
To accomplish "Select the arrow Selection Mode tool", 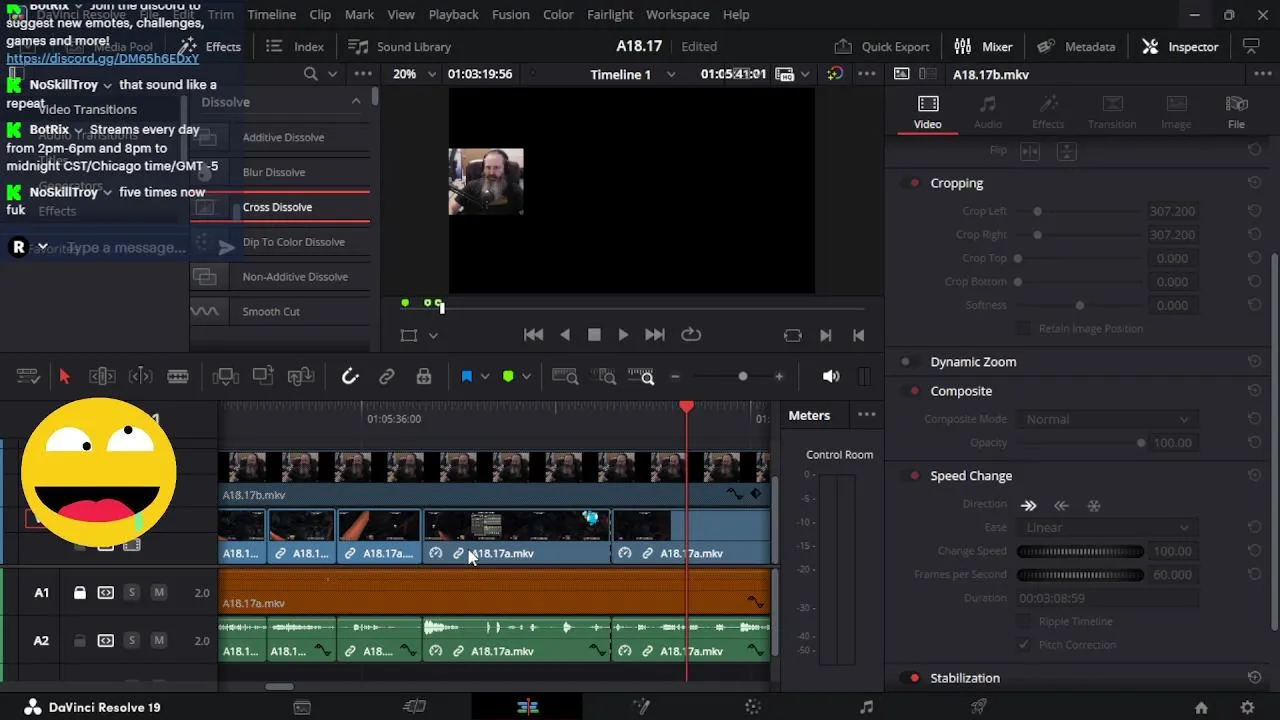I will pyautogui.click(x=65, y=376).
